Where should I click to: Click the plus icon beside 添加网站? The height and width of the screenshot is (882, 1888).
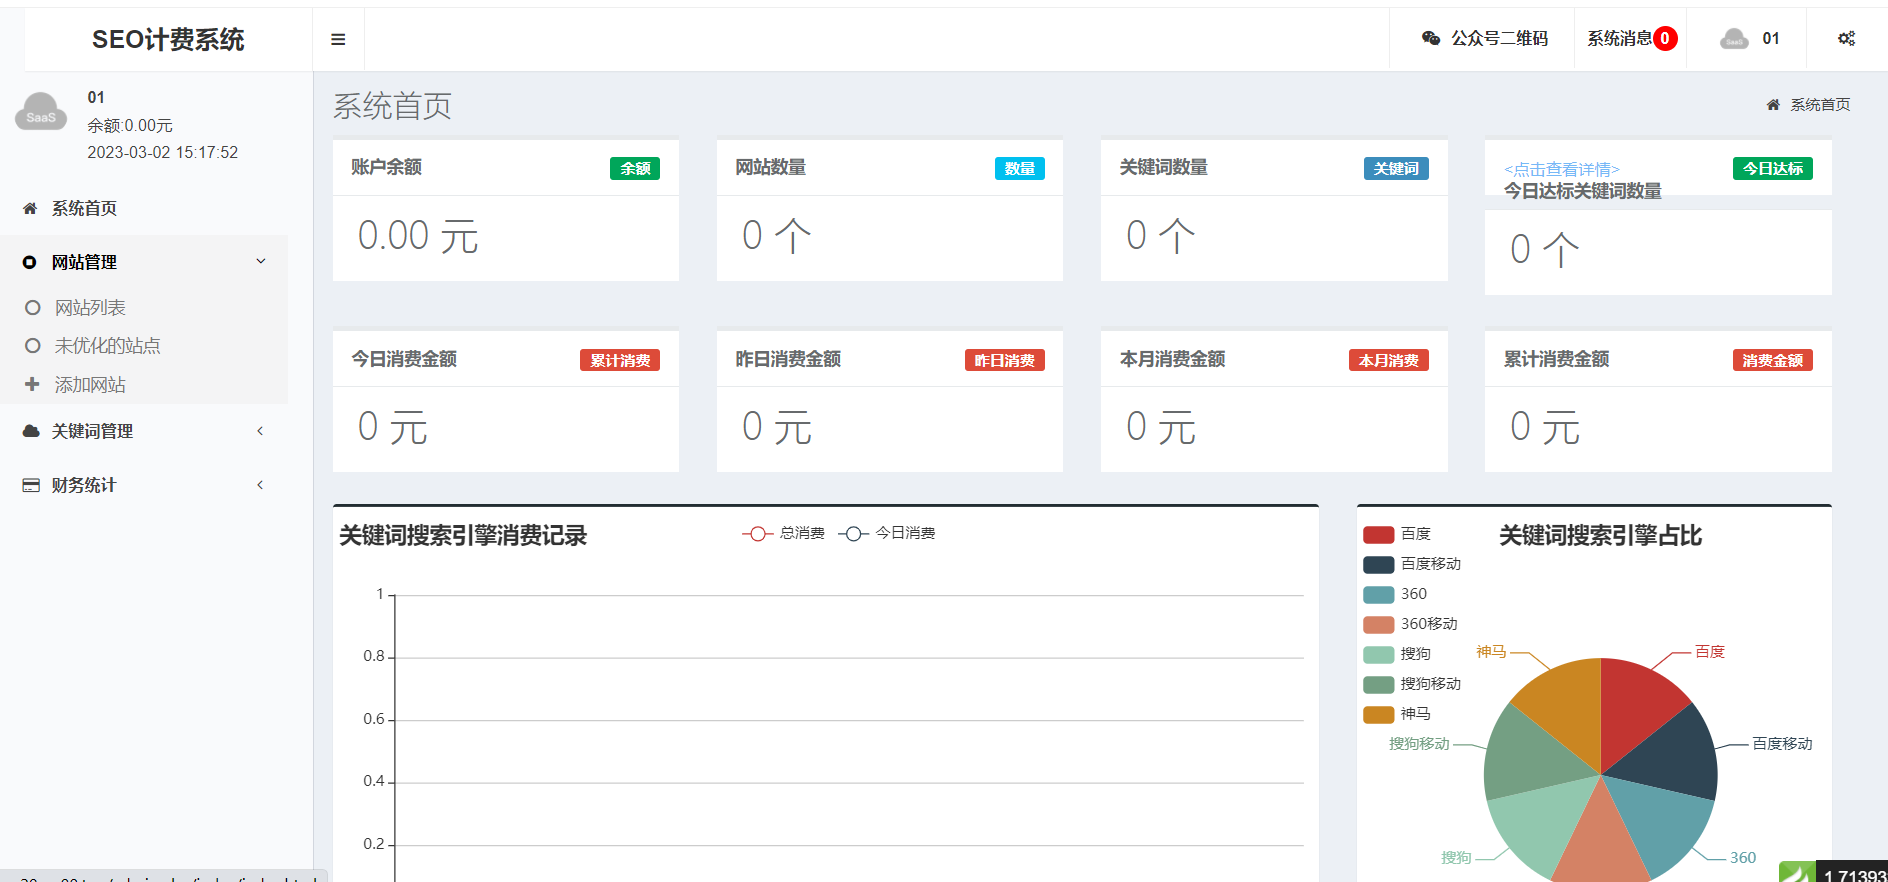pos(32,384)
